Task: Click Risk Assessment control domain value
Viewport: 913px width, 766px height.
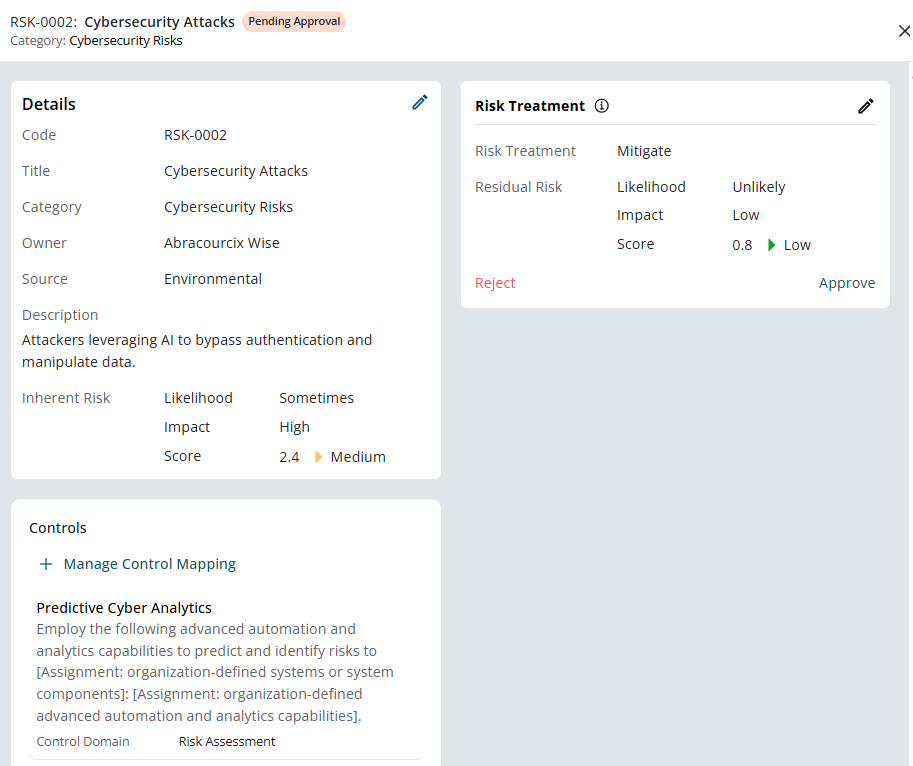Action: coord(227,741)
